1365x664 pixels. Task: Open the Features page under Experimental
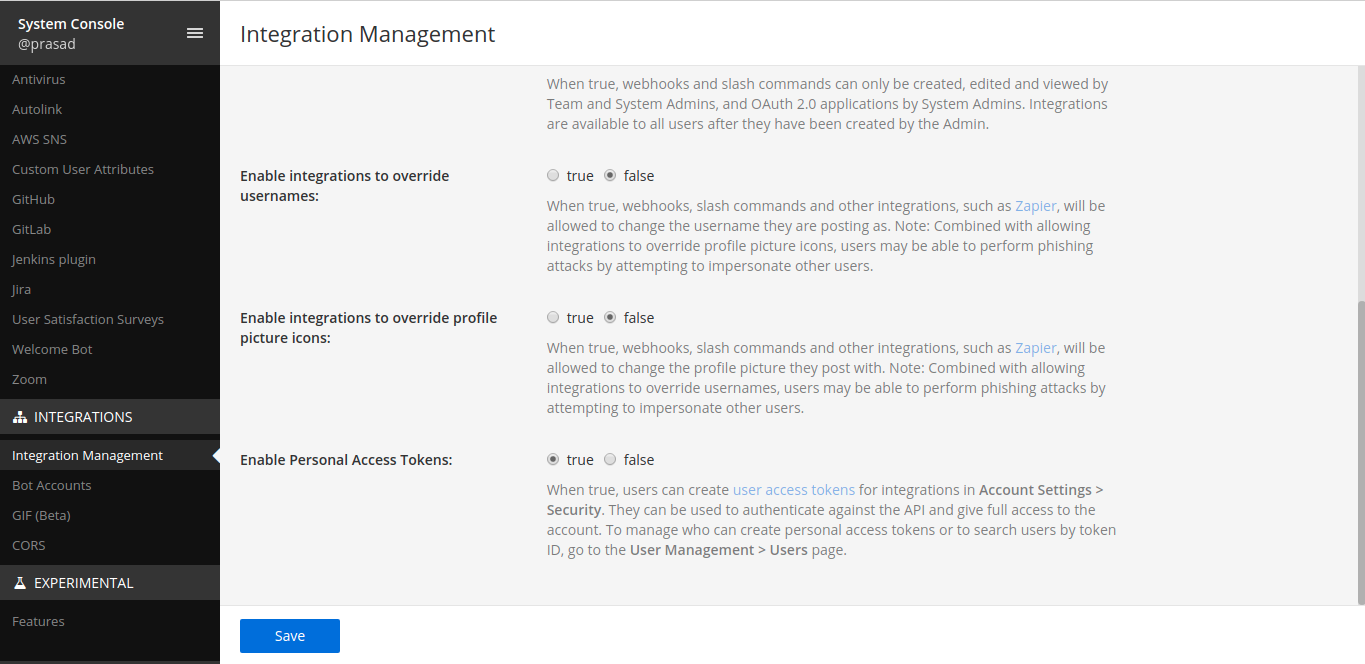coord(38,621)
